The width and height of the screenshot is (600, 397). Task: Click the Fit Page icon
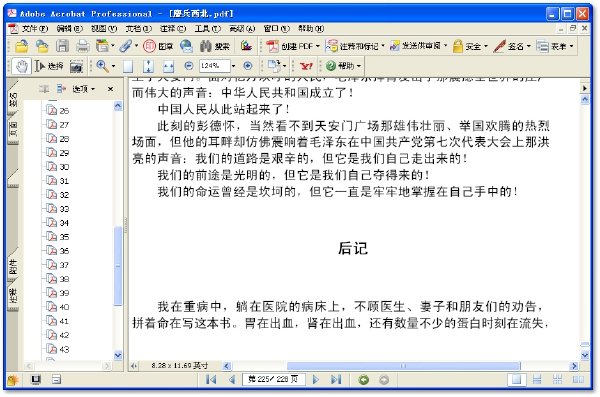(x=148, y=66)
